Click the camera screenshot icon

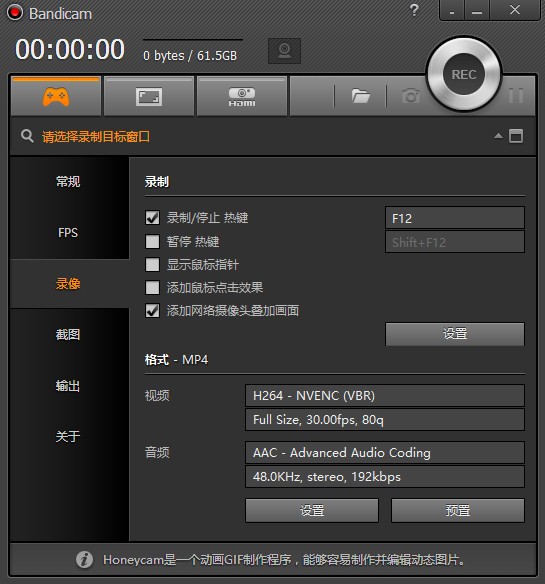pos(411,96)
